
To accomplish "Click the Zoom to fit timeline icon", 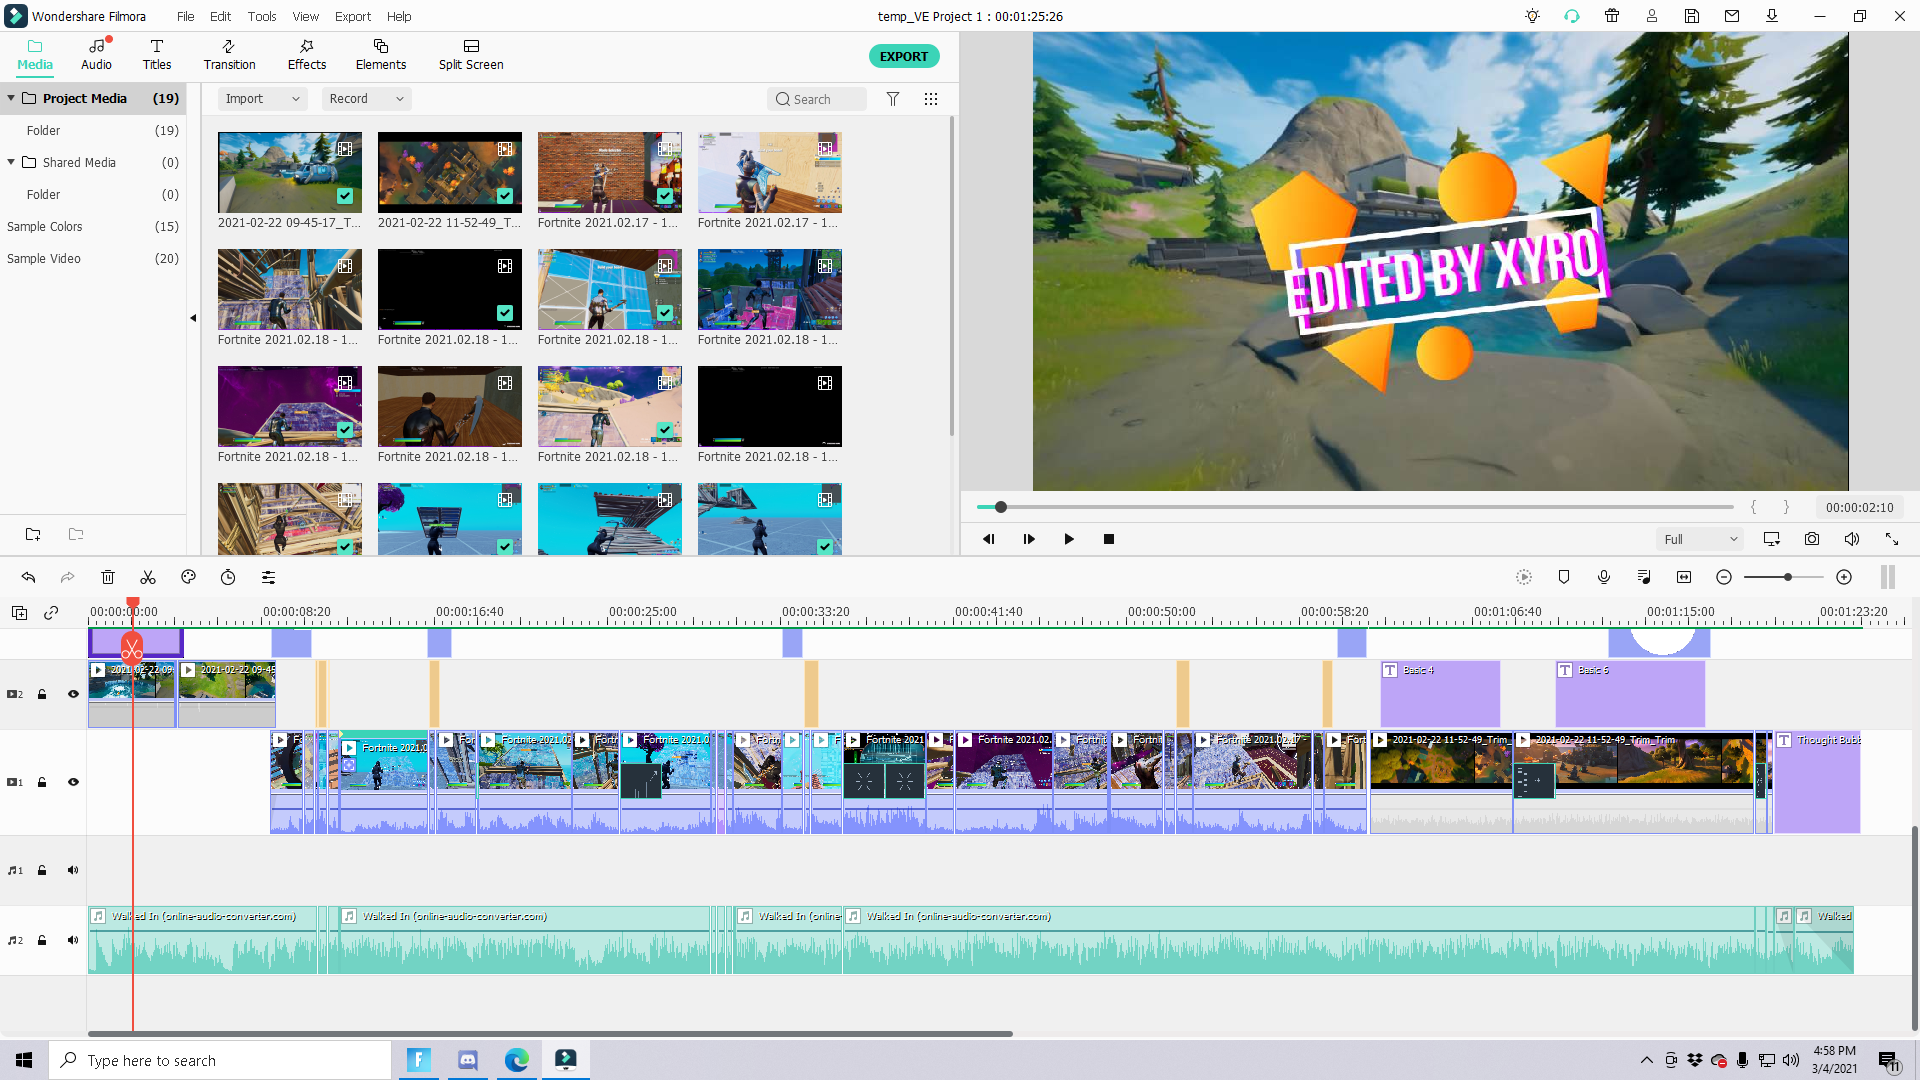I will (x=1684, y=577).
